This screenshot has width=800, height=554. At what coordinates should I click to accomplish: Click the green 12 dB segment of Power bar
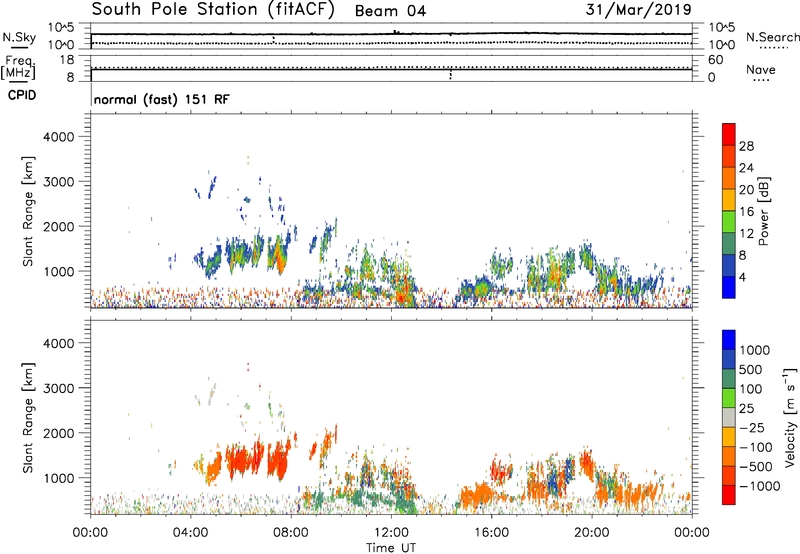729,221
